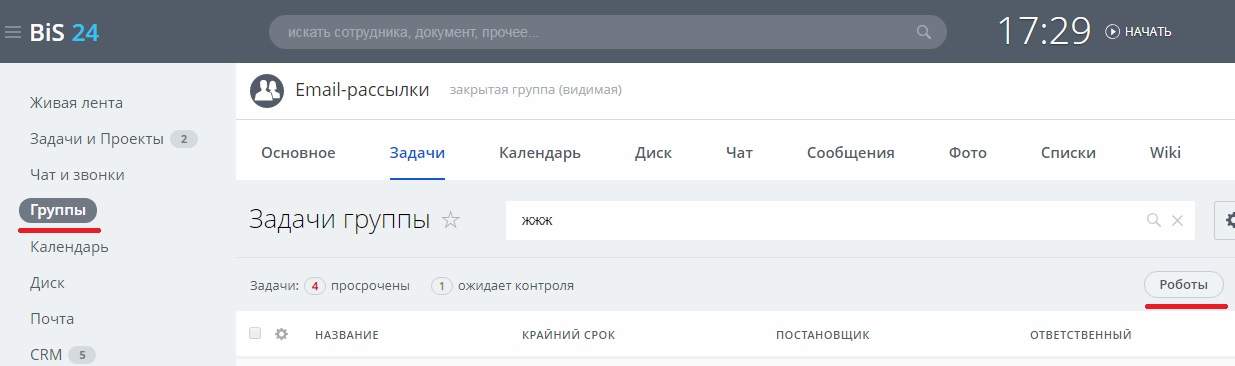The image size is (1235, 366).
Task: Open Задачи и Проекты in the sidebar
Action: pos(97,139)
